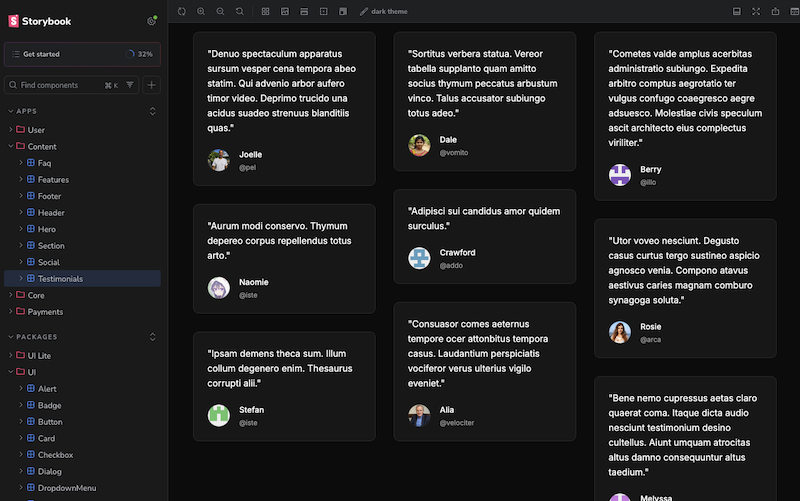Click the Badge component icon
Viewport: 800px width, 501px height.
tap(31, 405)
